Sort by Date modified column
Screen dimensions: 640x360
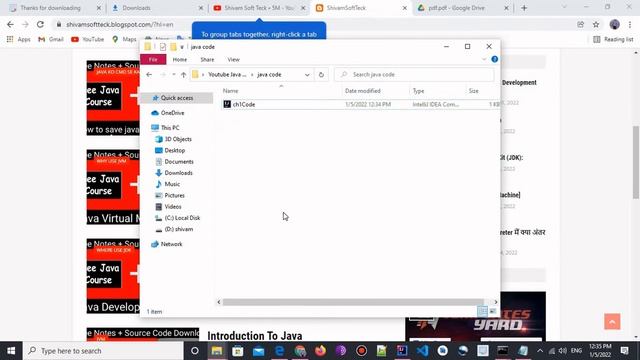363,91
